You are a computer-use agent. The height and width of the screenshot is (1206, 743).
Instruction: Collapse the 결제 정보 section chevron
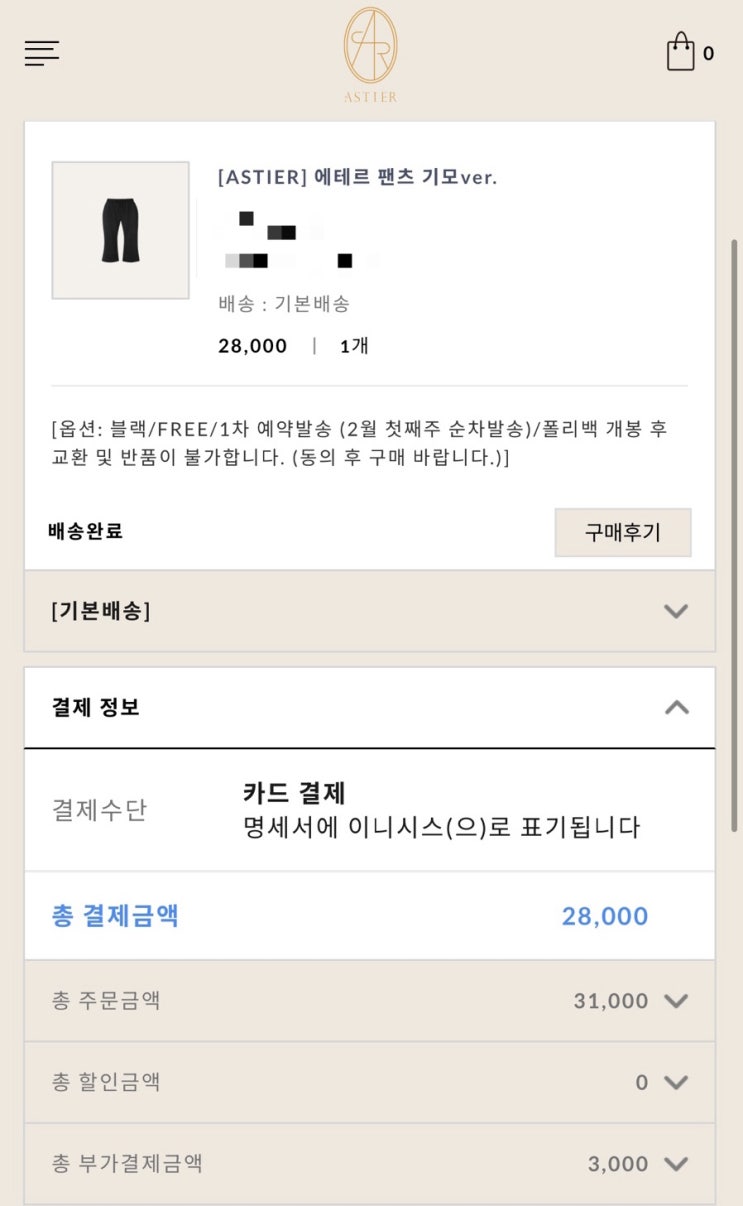tap(677, 707)
